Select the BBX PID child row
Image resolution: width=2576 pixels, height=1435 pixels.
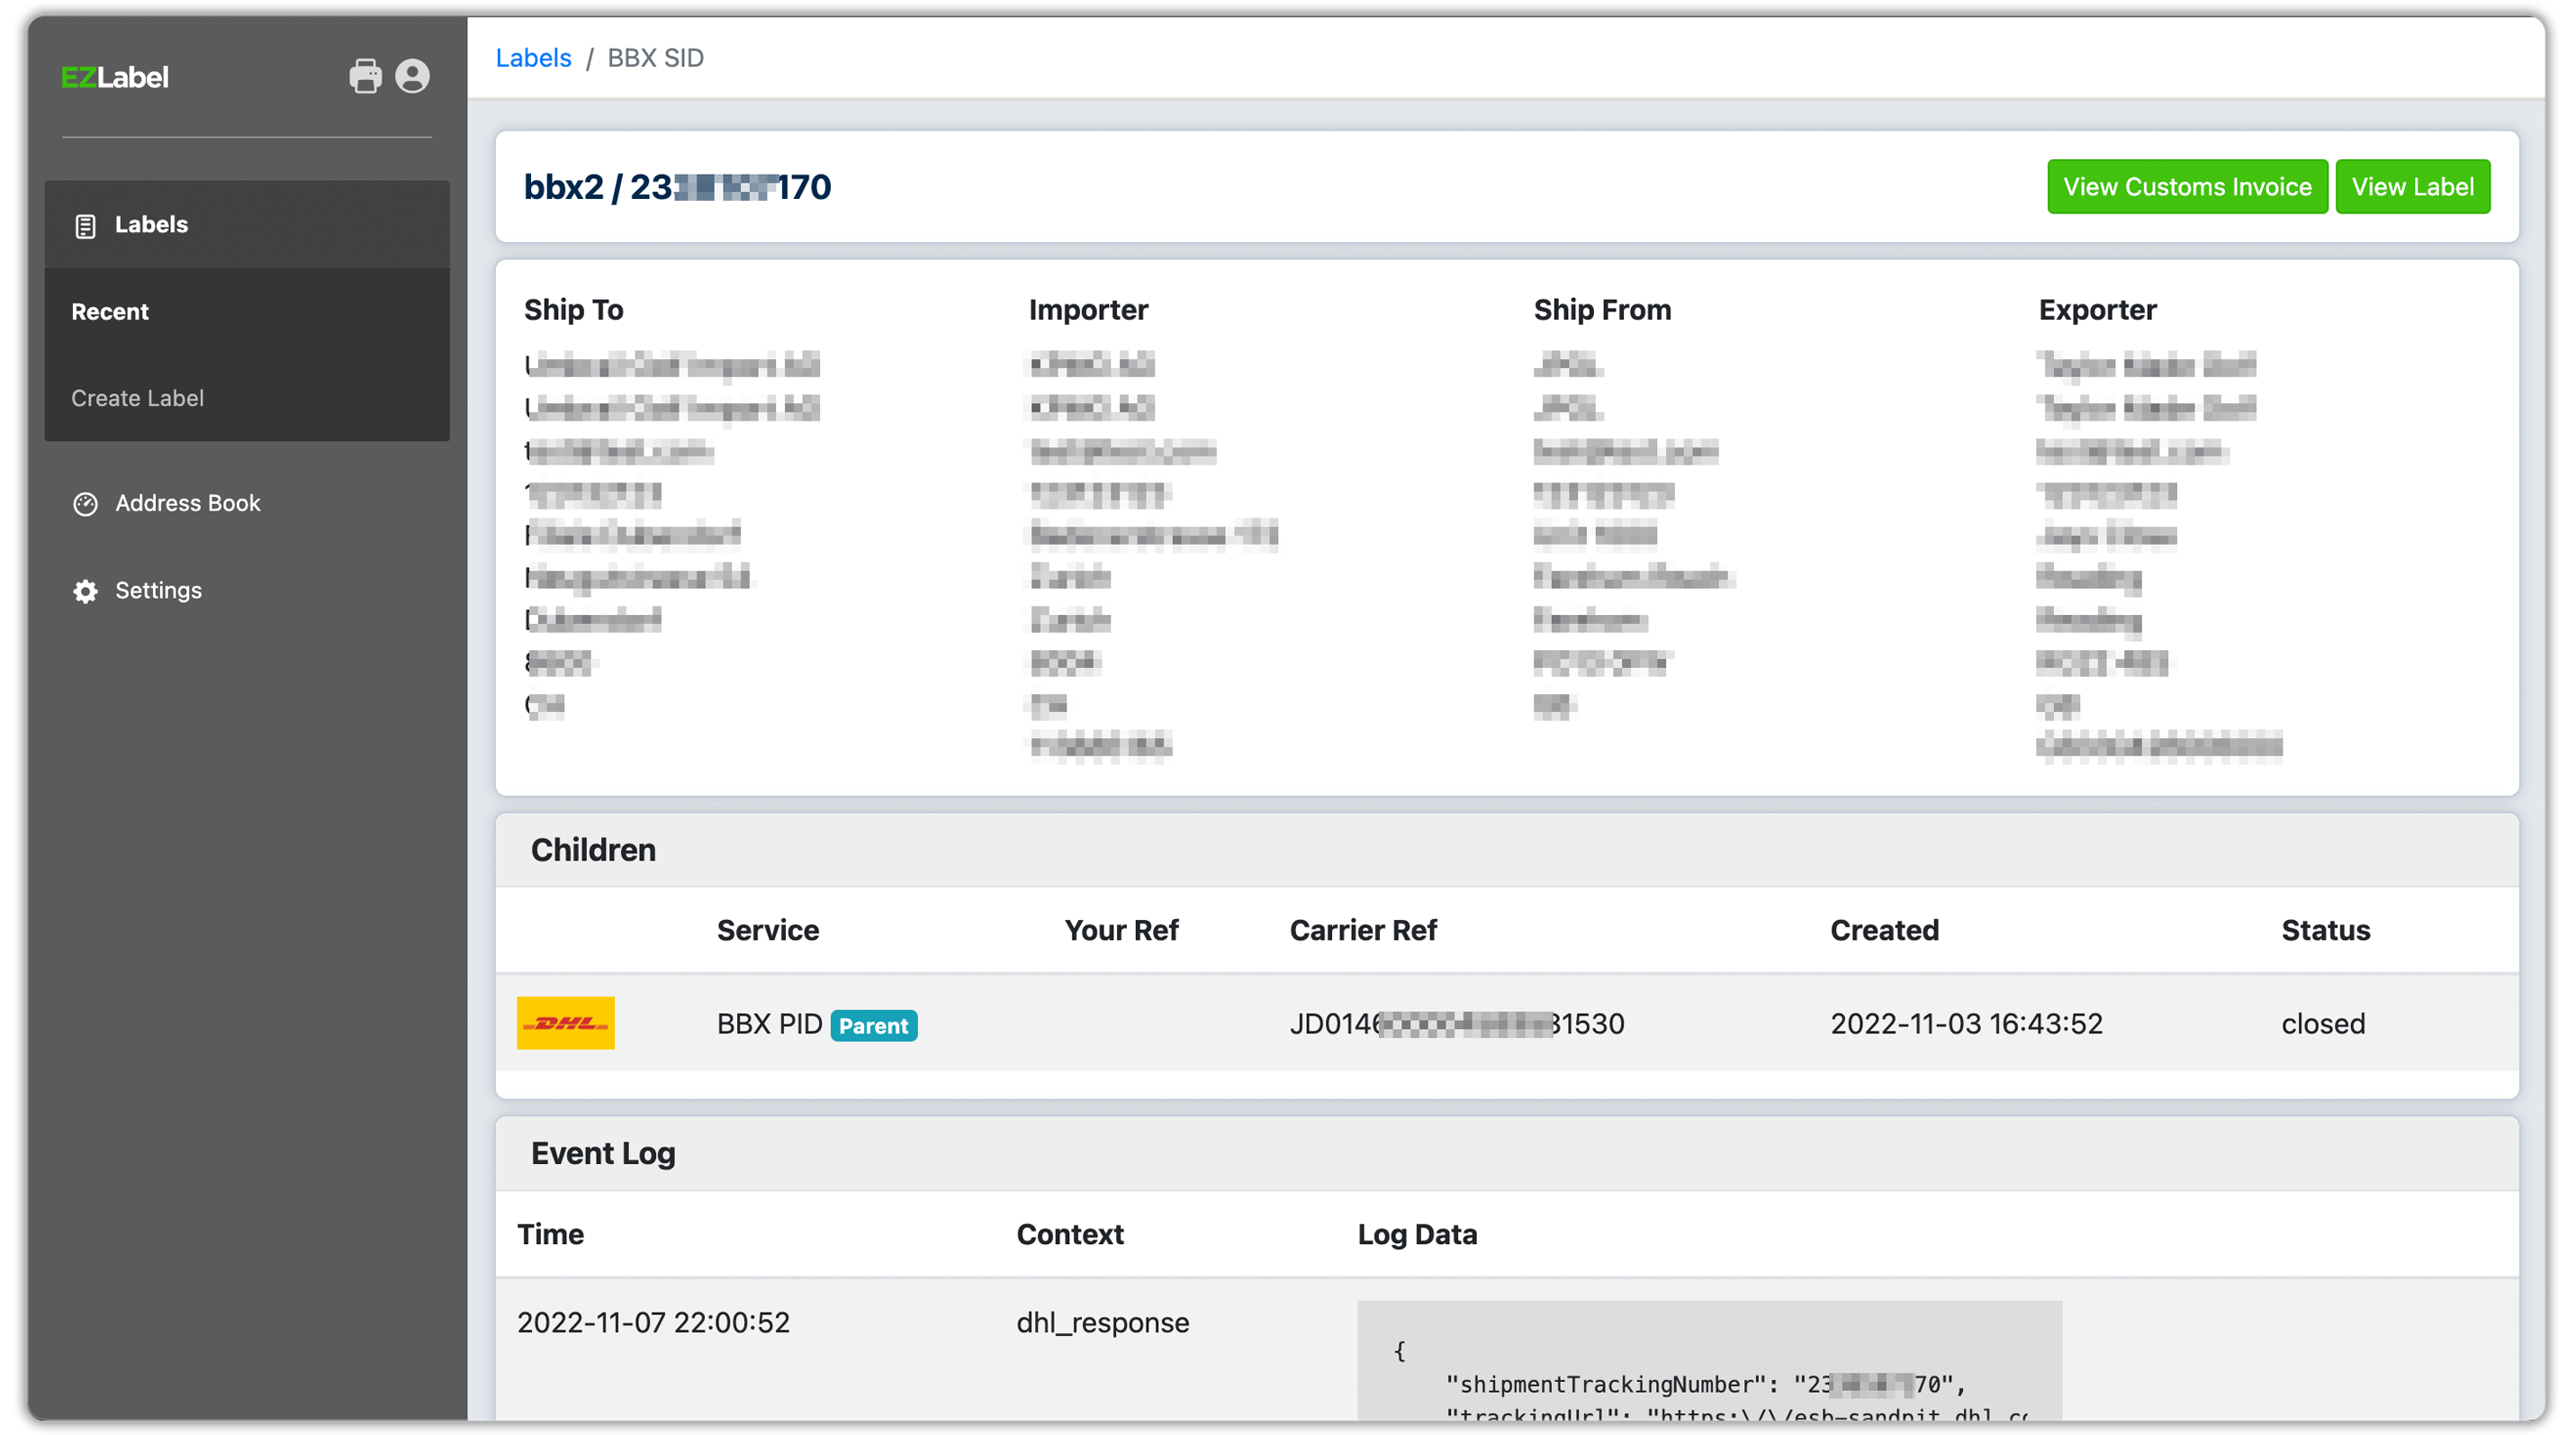click(x=770, y=1023)
